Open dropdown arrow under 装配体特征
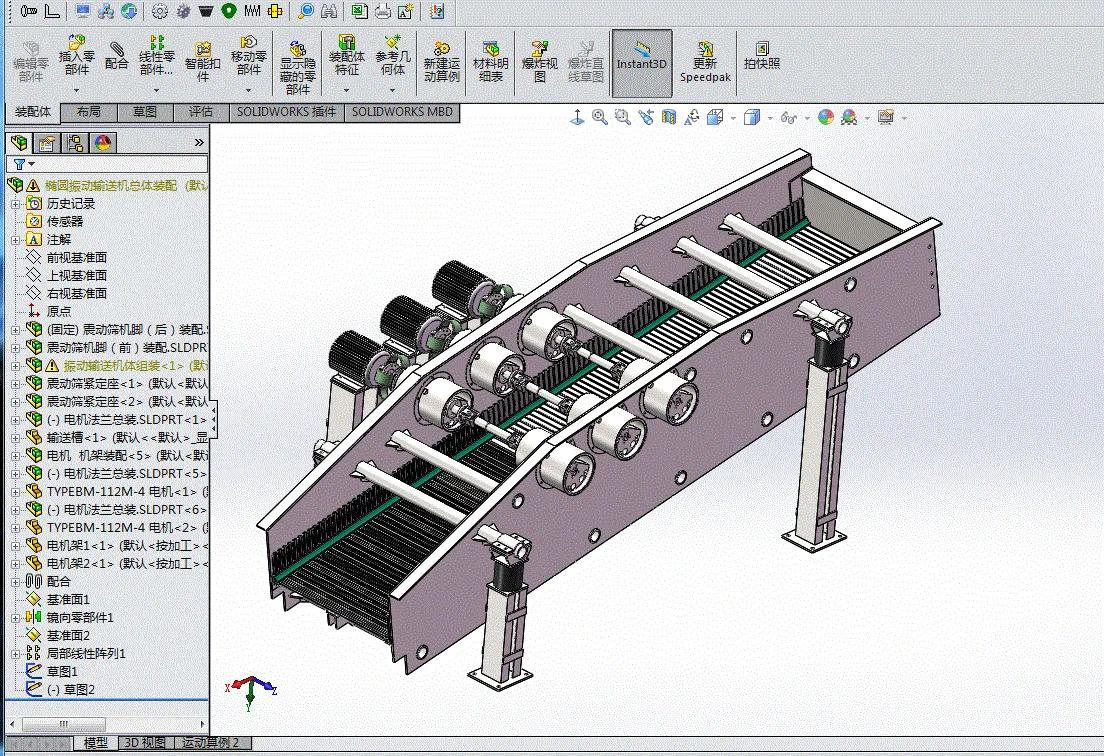Image resolution: width=1104 pixels, height=756 pixels. [346, 90]
